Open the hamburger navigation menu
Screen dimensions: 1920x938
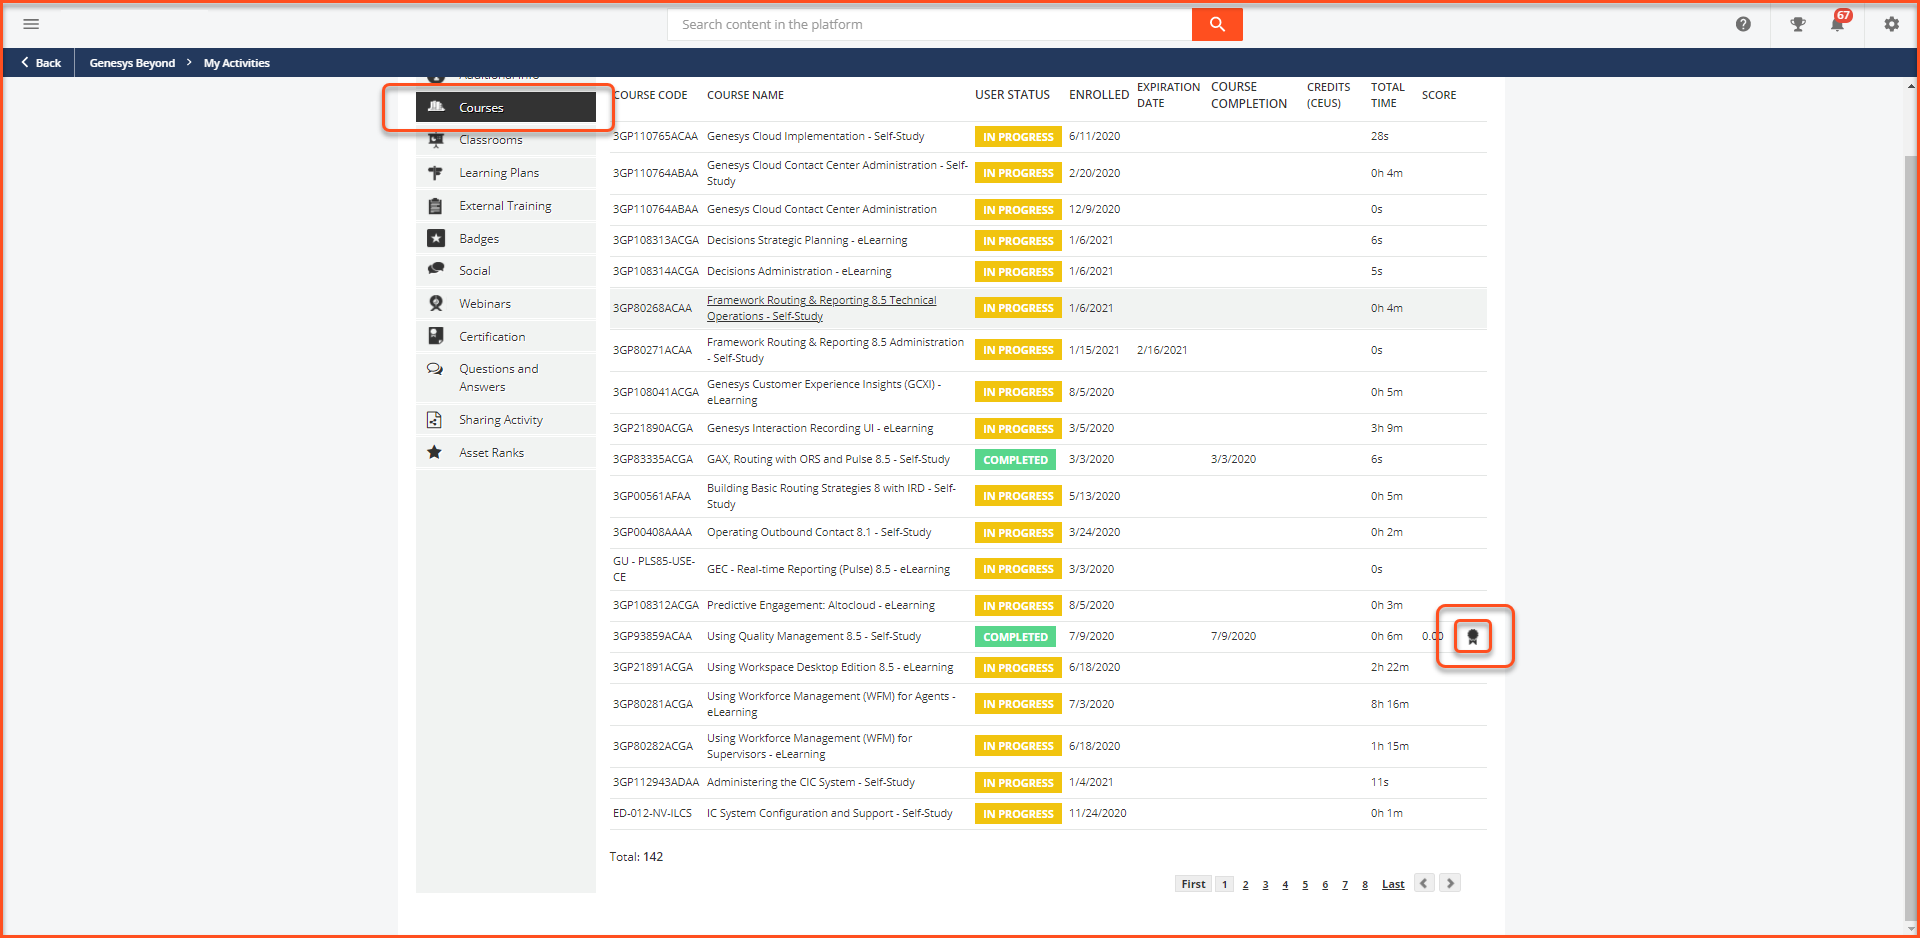coord(31,24)
